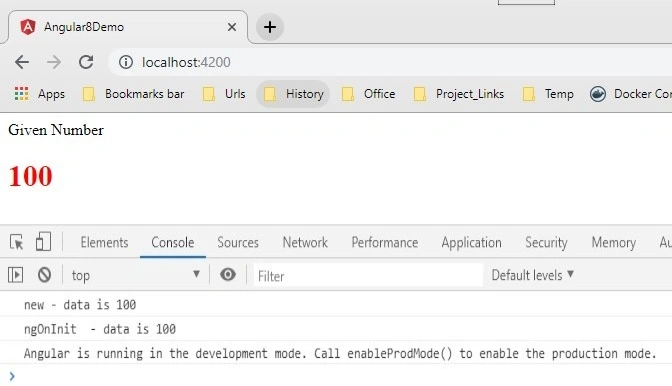
Task: Reload the localhost page
Action: (86, 62)
